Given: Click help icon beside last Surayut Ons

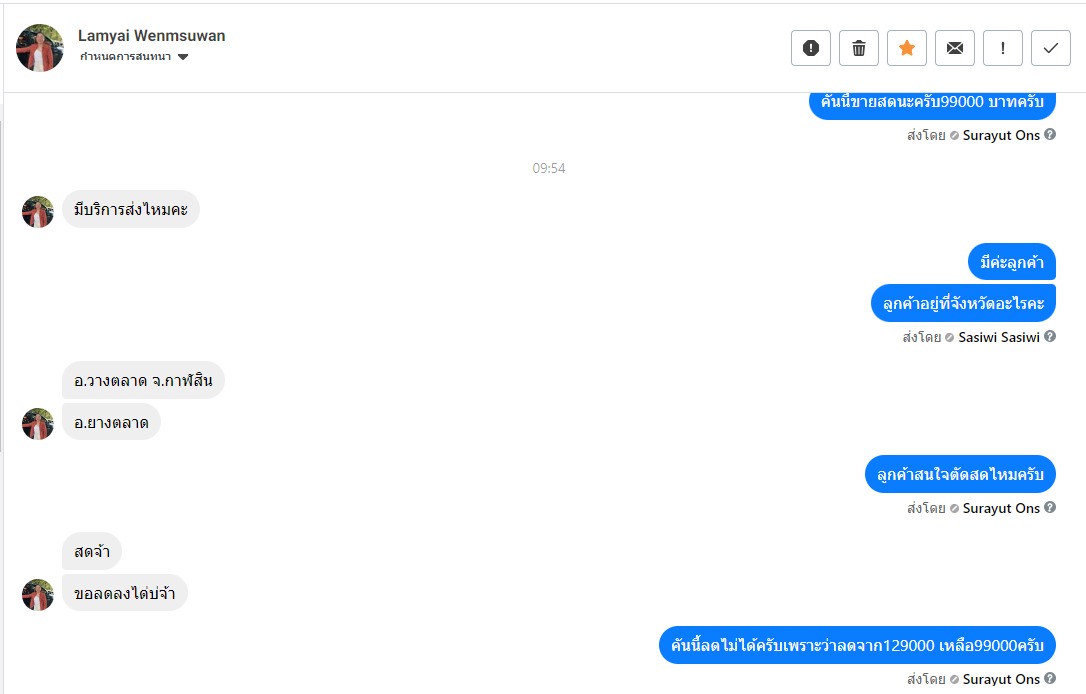Looking at the screenshot, I should point(1050,679).
